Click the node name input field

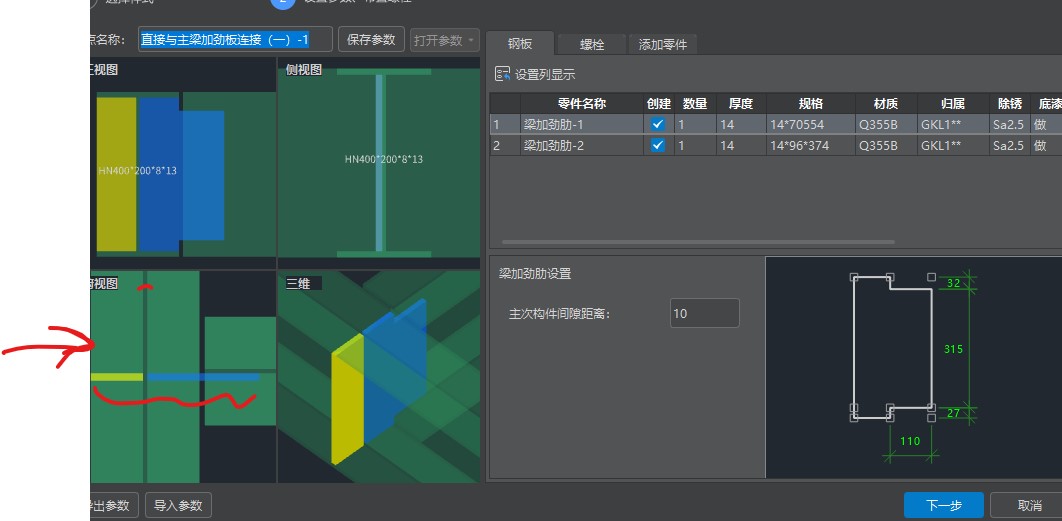235,40
